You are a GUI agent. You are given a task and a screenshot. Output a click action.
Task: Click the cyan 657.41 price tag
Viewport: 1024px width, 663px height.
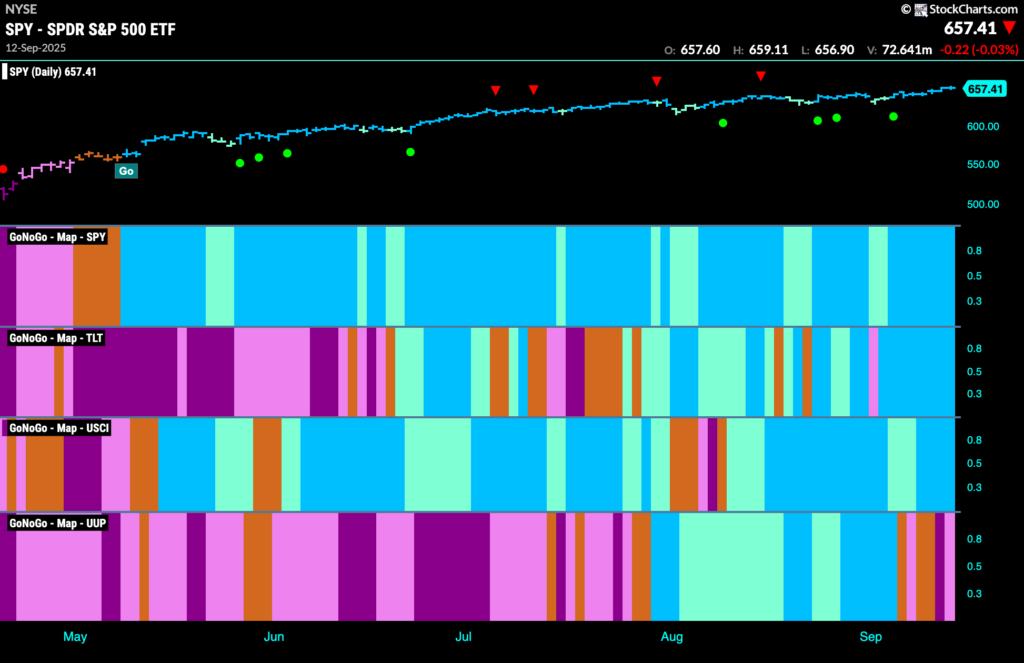click(985, 89)
